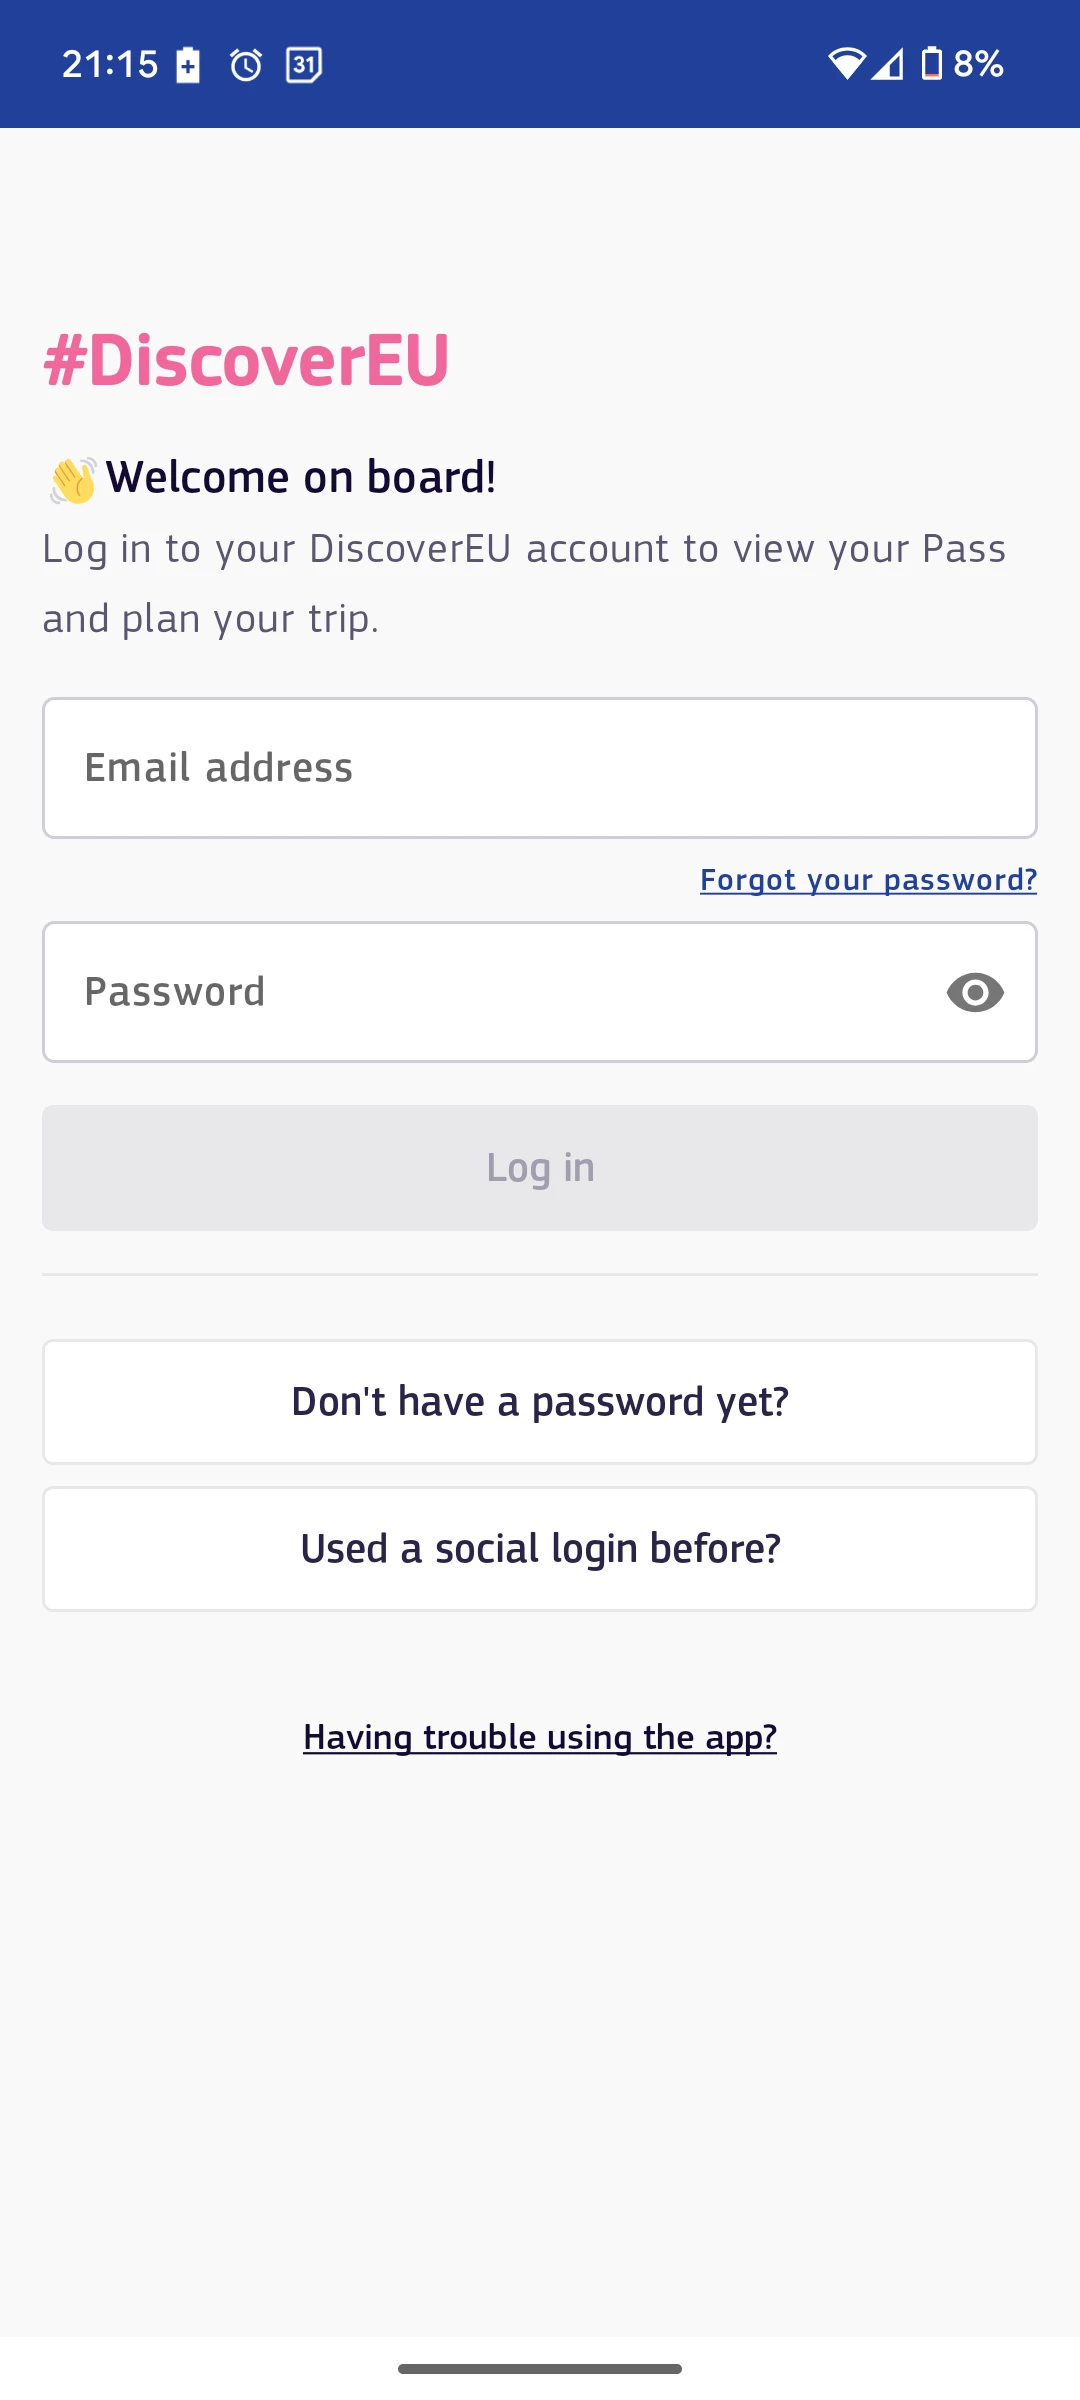
Task: Show the password with the eye icon
Action: [x=975, y=992]
